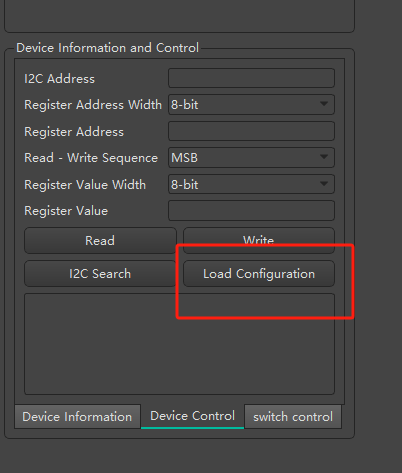Click the Register Value label text
Viewport: 402px width, 473px height.
click(x=66, y=211)
